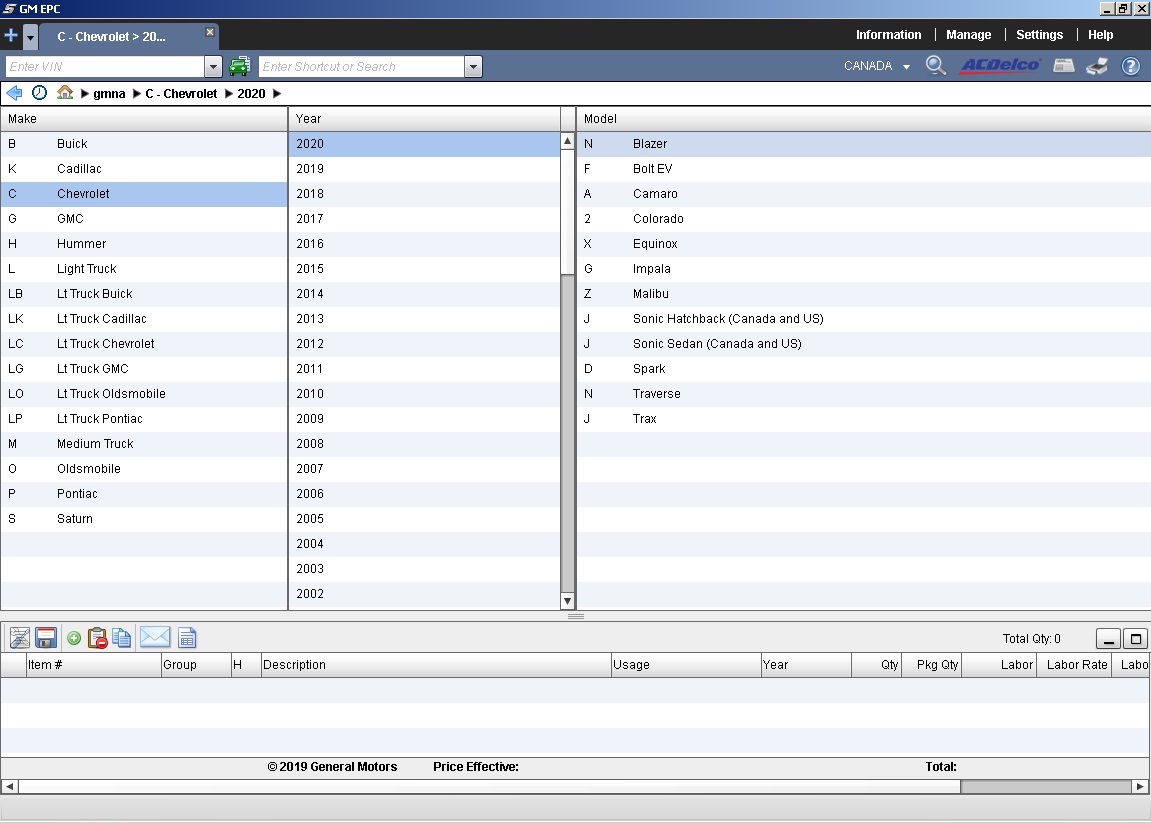The height and width of the screenshot is (823, 1151).
Task: Select the Traverse model
Action: 864,394
